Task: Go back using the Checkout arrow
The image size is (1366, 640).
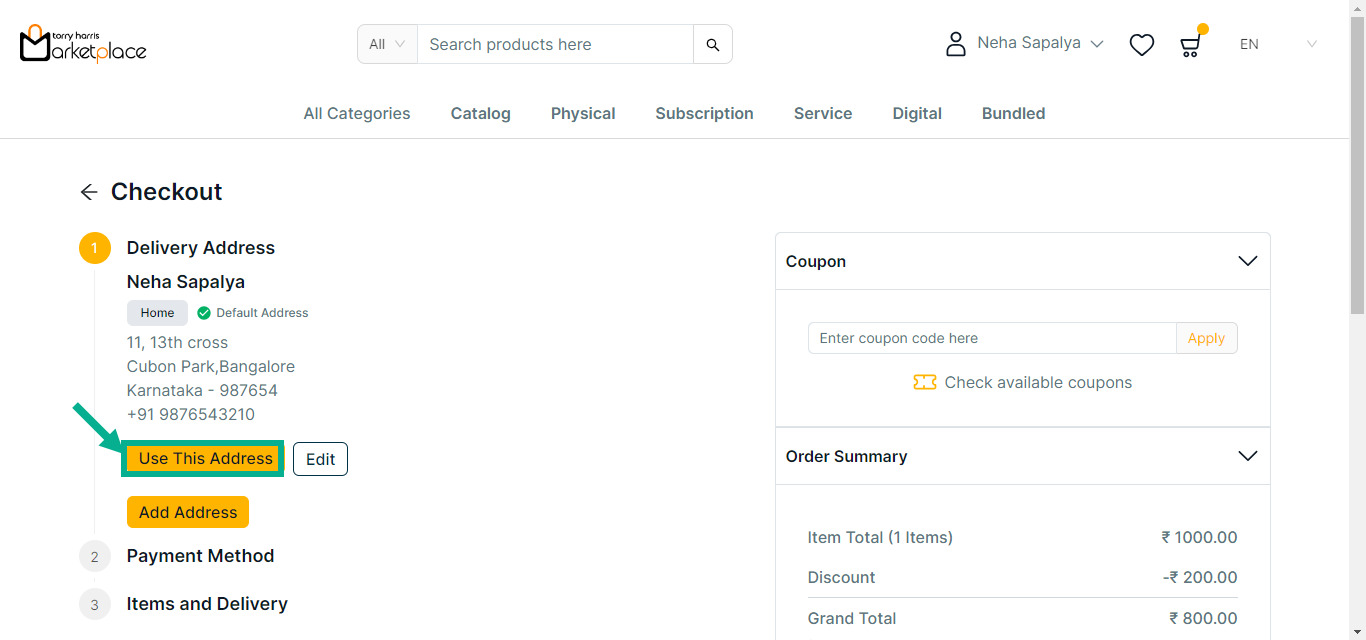Action: (x=89, y=192)
